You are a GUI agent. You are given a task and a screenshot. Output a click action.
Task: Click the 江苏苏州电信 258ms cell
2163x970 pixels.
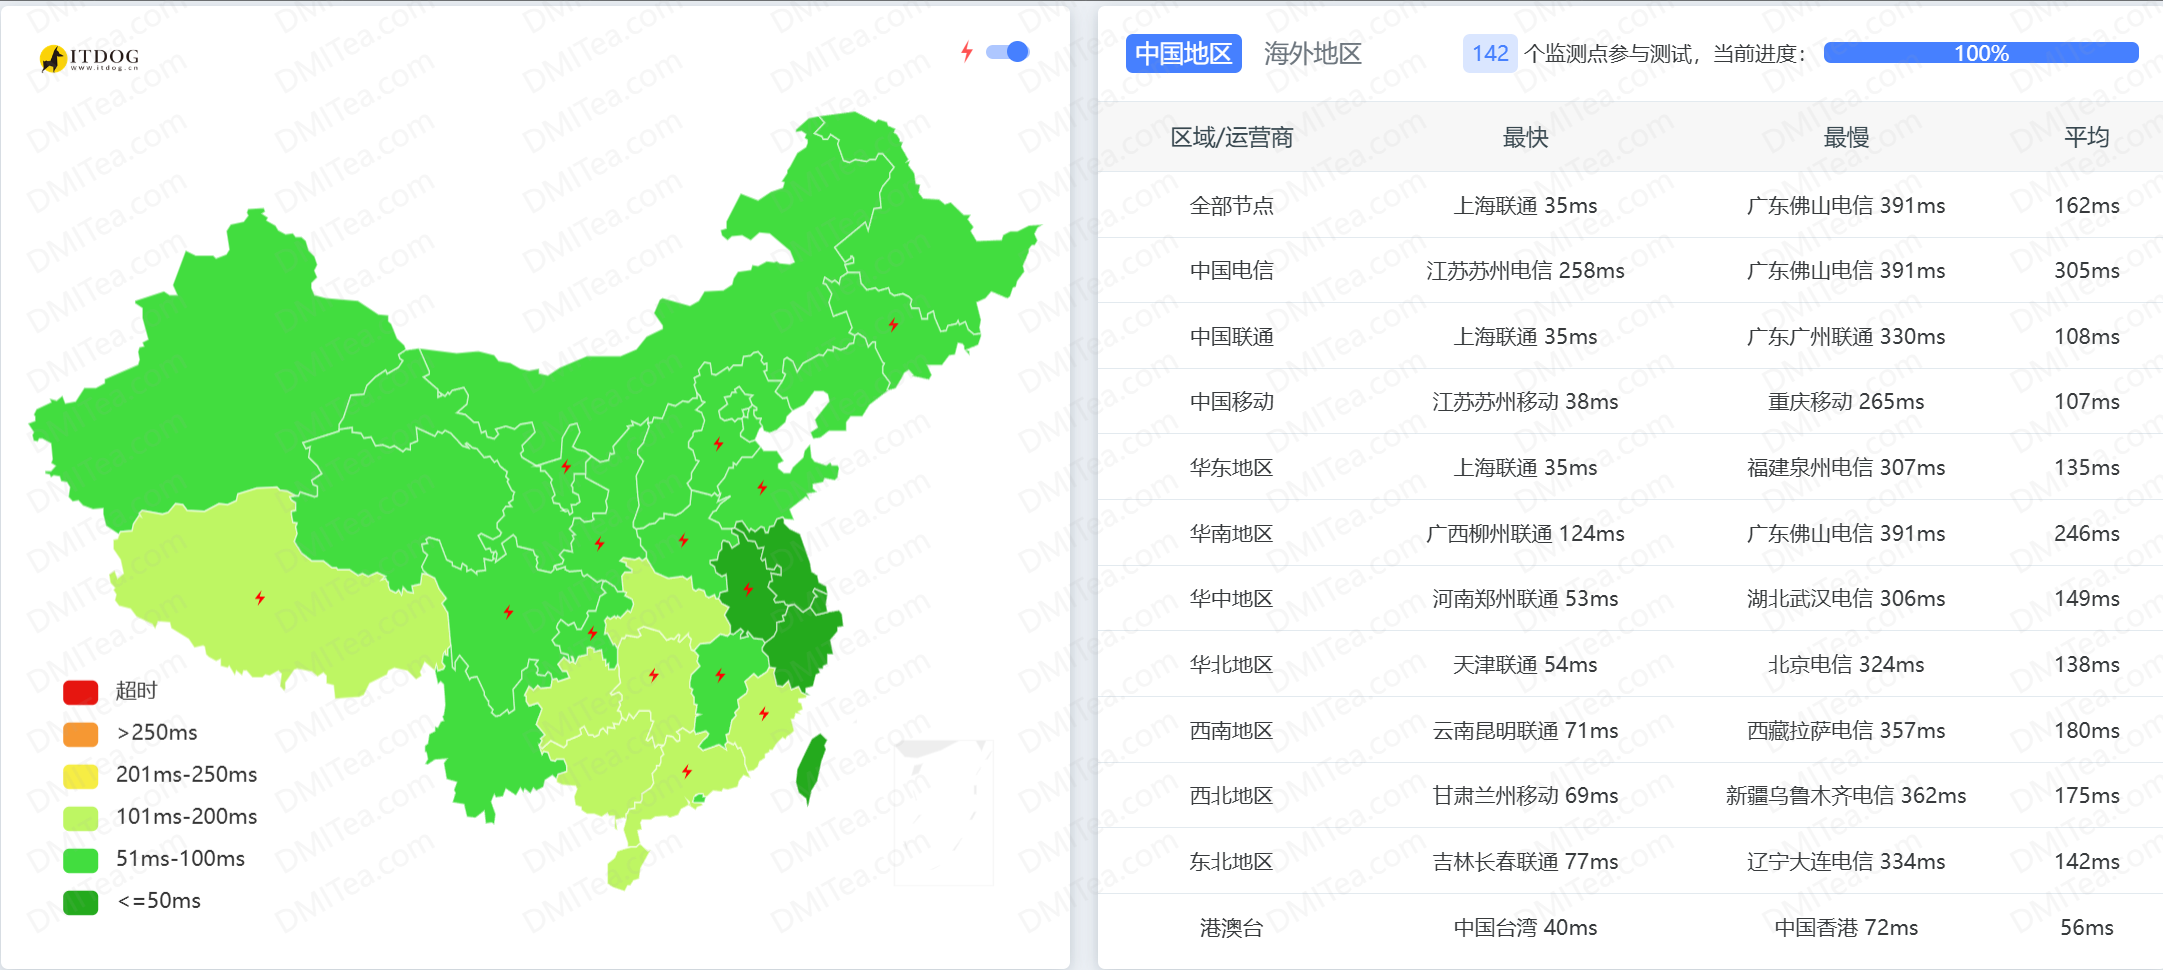click(1525, 271)
